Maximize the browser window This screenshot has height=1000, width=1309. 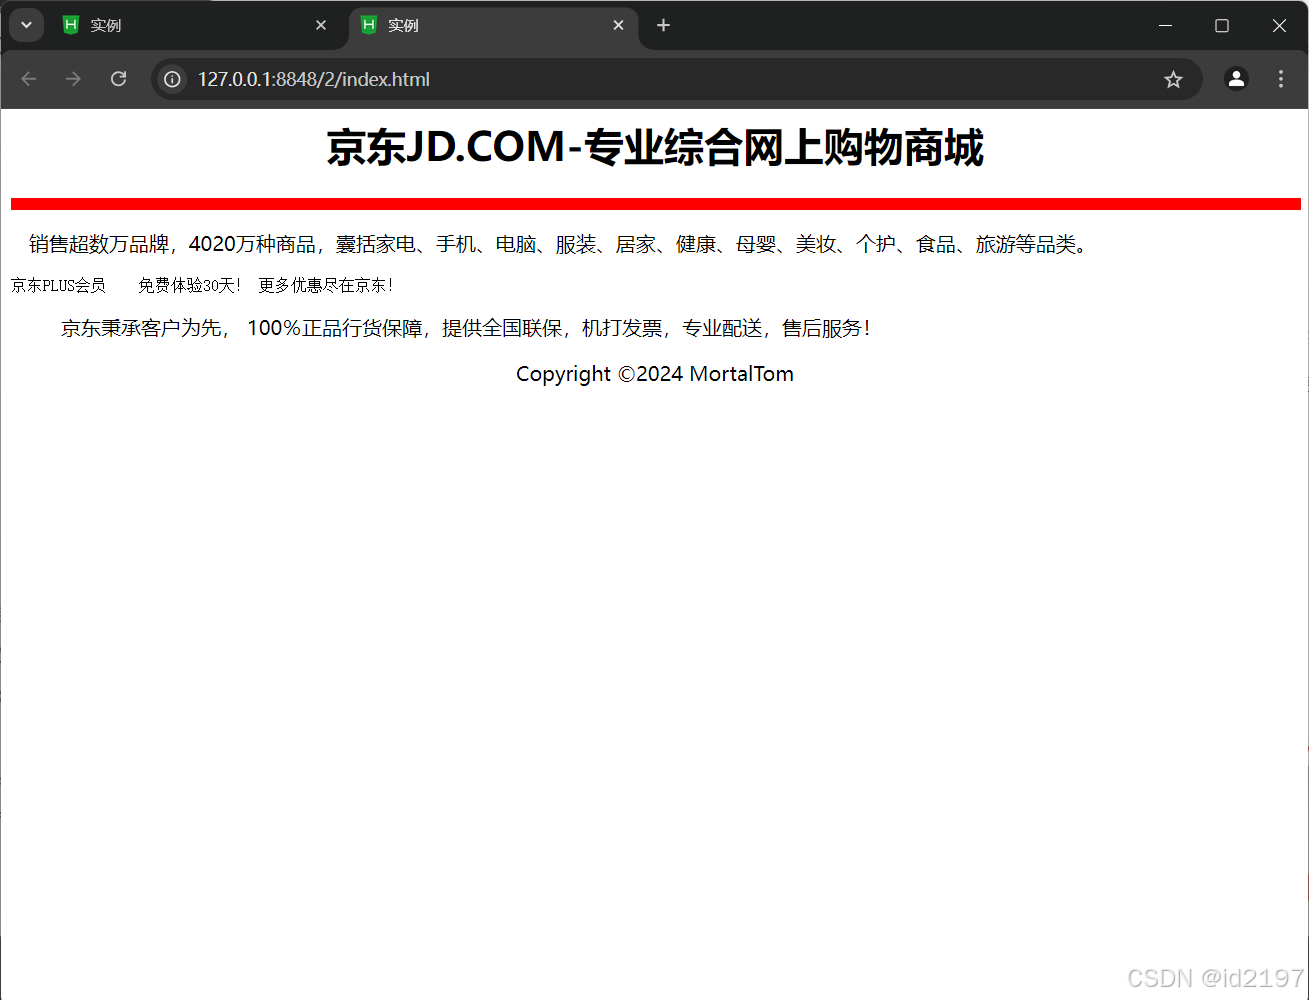[x=1222, y=25]
